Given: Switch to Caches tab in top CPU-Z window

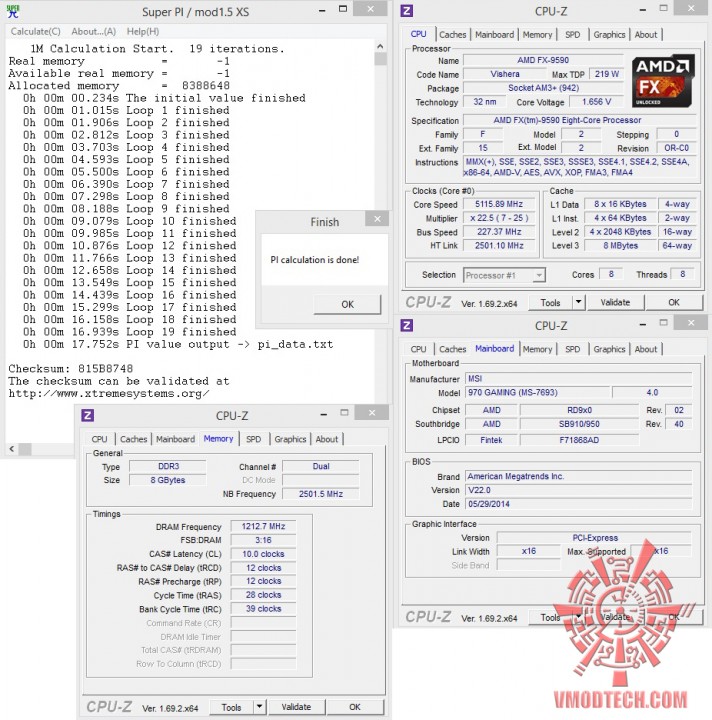Looking at the screenshot, I should [452, 34].
